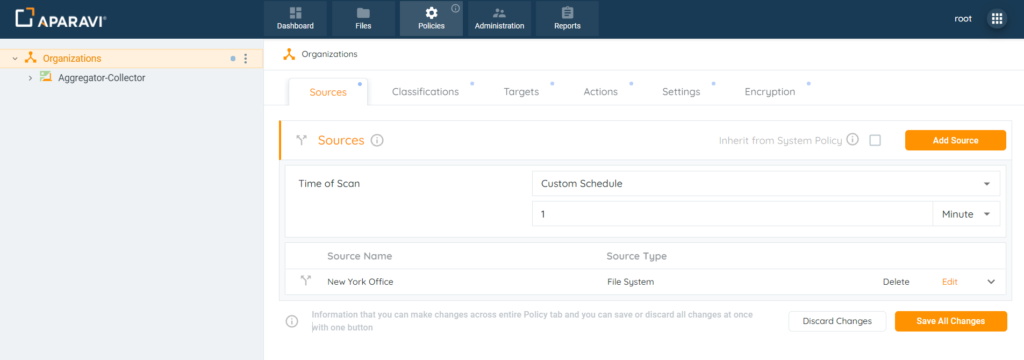The image size is (1024, 360).
Task: Click info icon next to Inherit from System Policy
Action: 852,140
